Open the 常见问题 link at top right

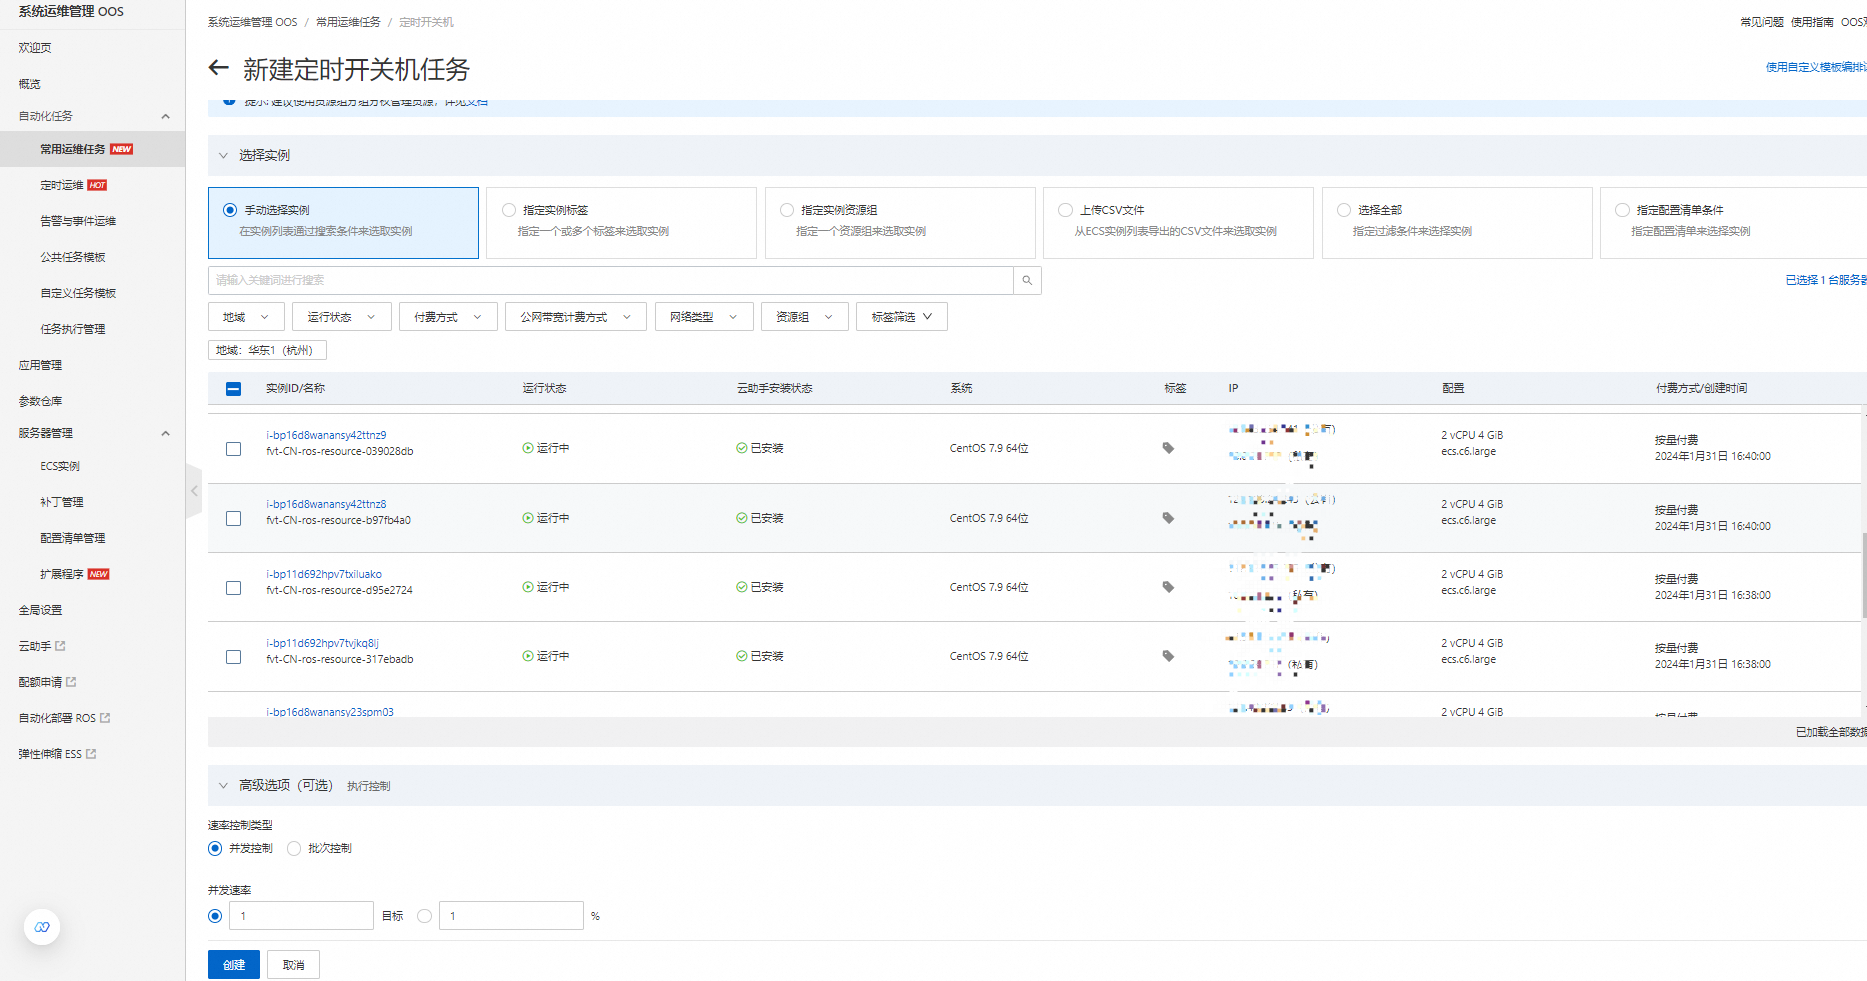pos(1762,22)
